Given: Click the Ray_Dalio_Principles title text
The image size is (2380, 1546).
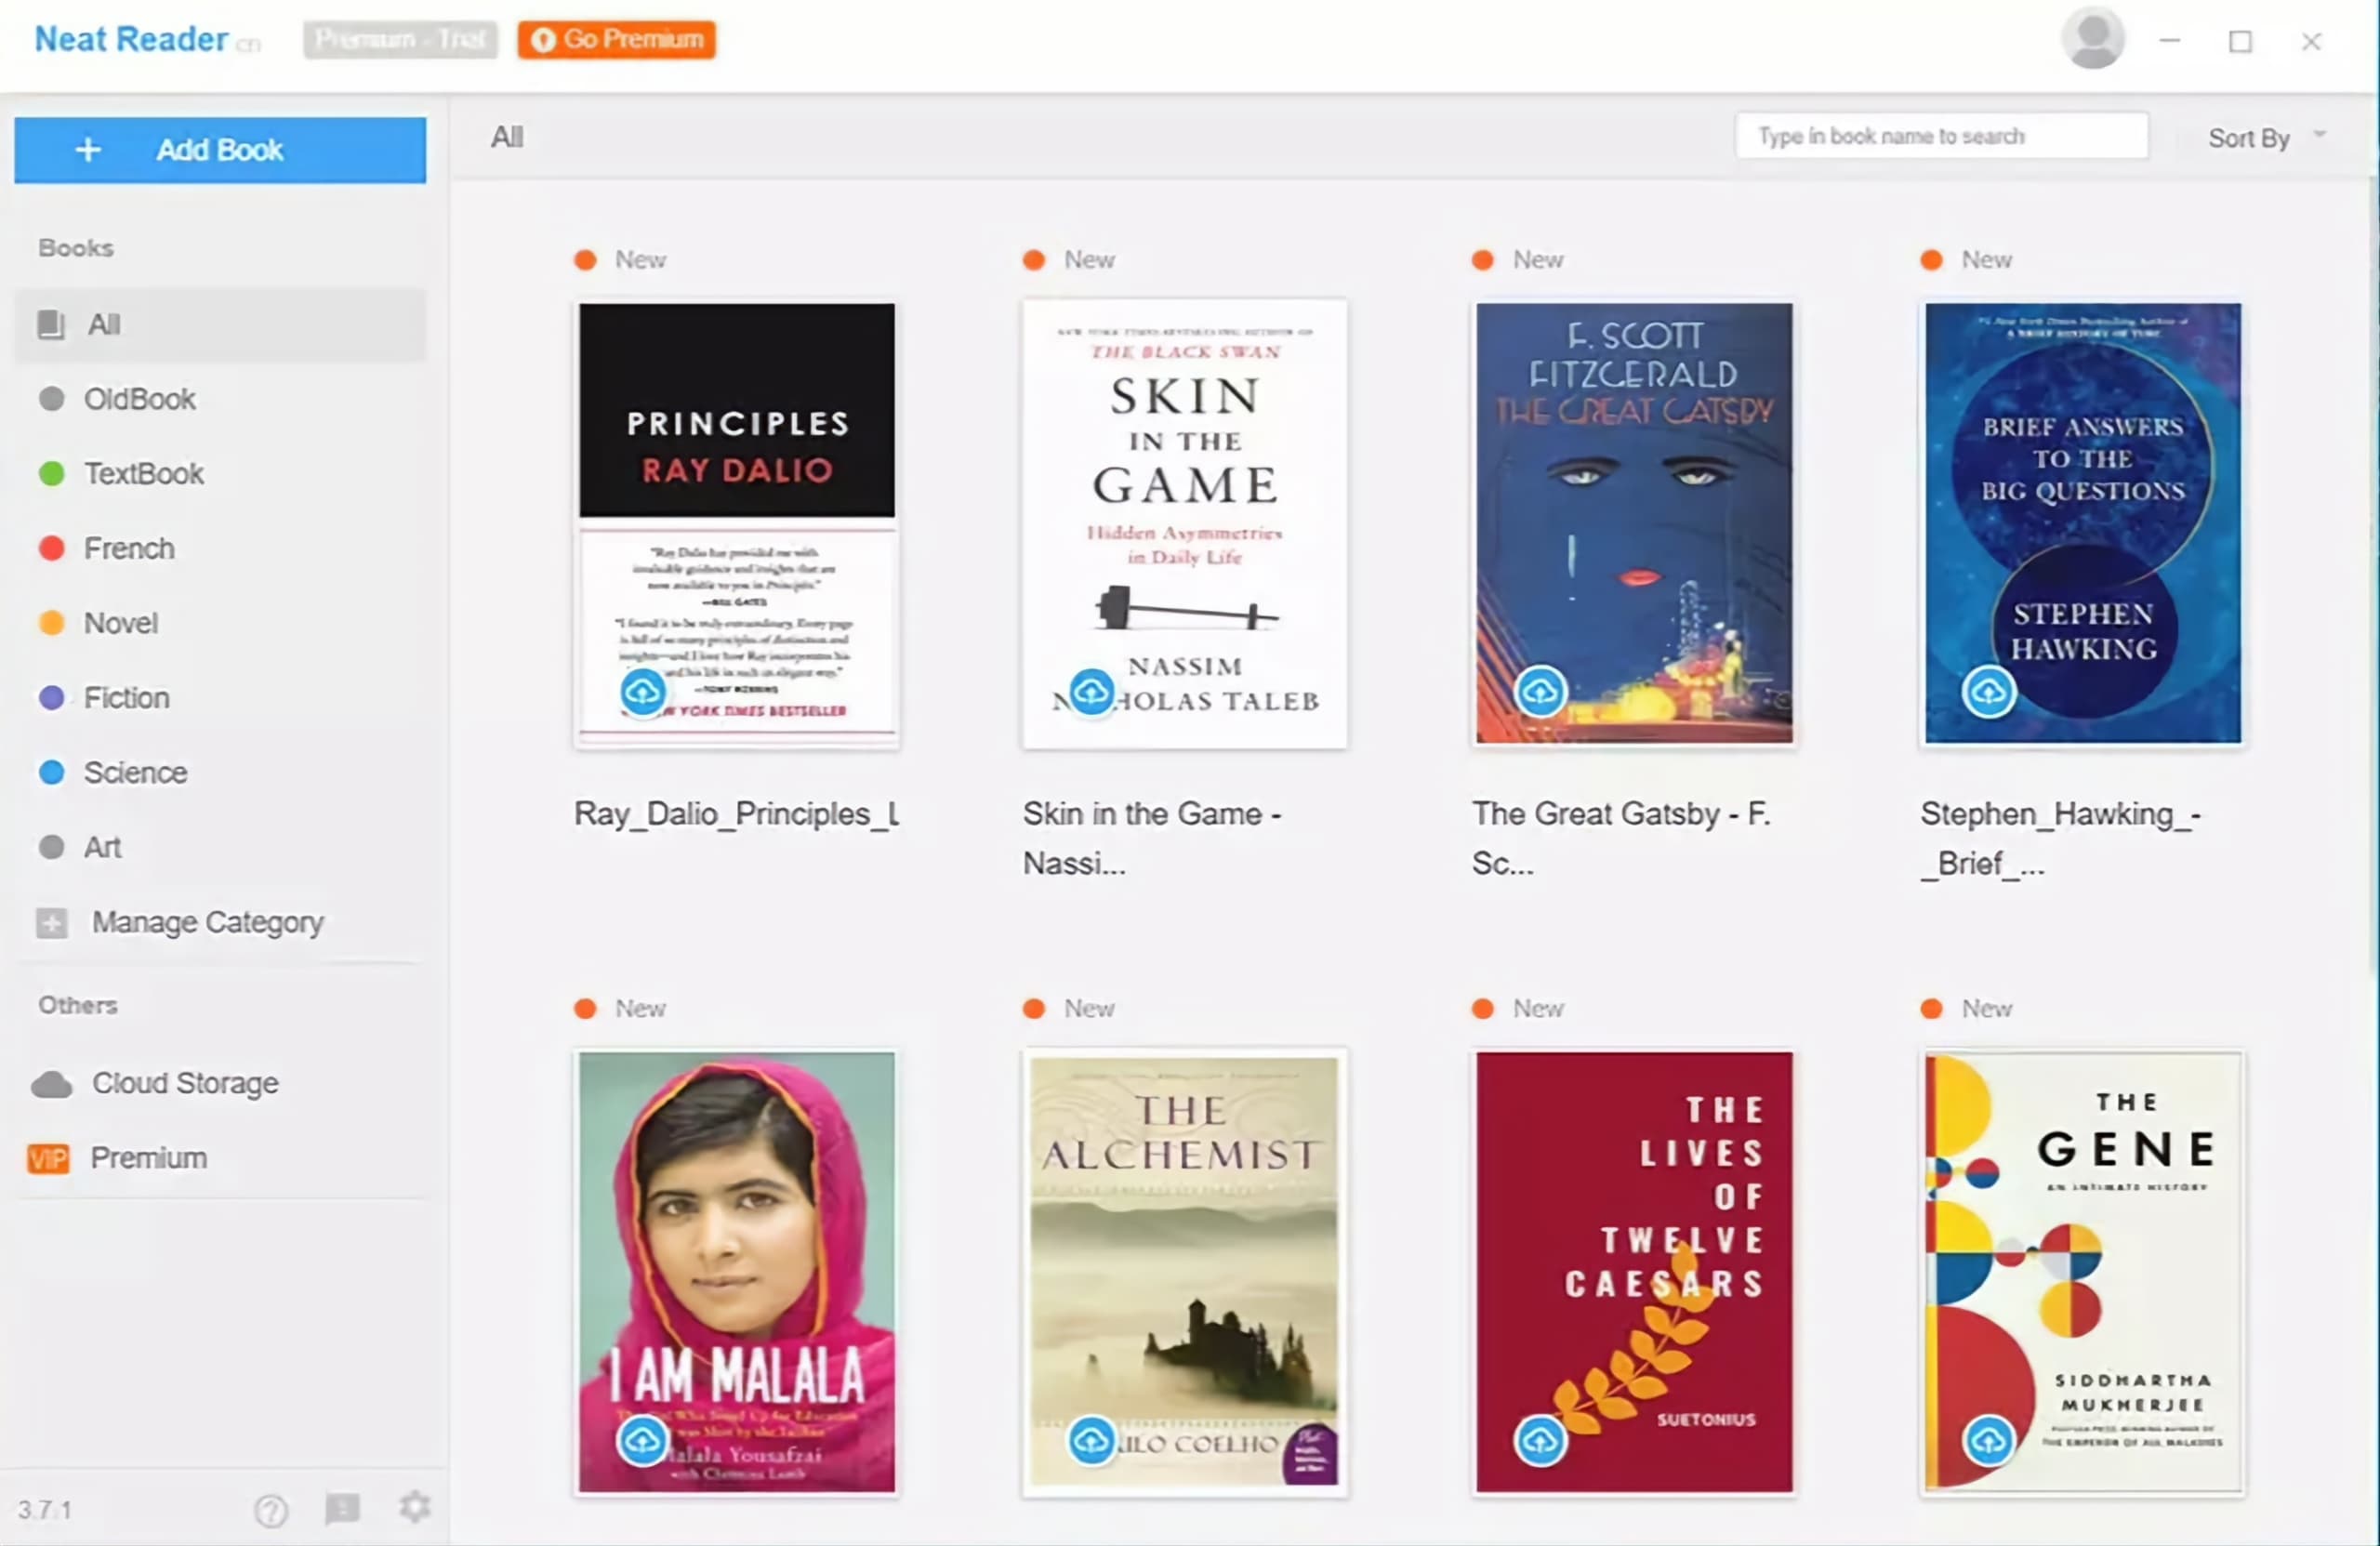Looking at the screenshot, I should (737, 815).
